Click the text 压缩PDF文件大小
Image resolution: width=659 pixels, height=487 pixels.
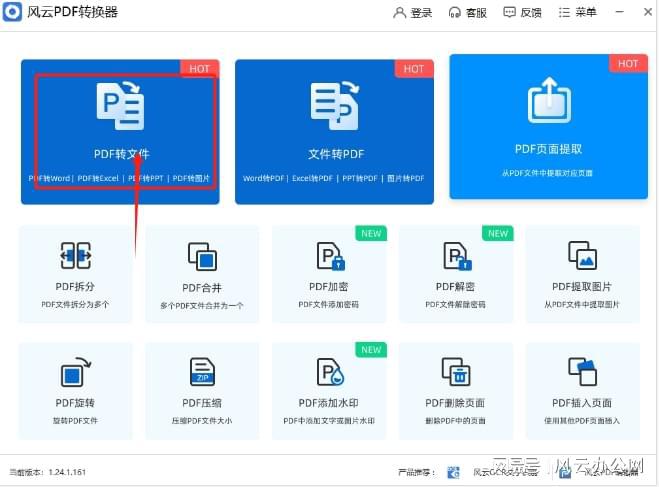[x=202, y=421]
